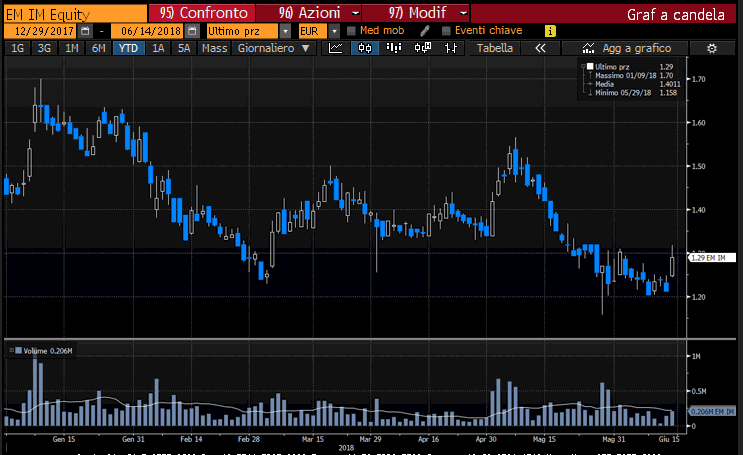Click the Minimo 05/29/18 legend entry

point(632,92)
